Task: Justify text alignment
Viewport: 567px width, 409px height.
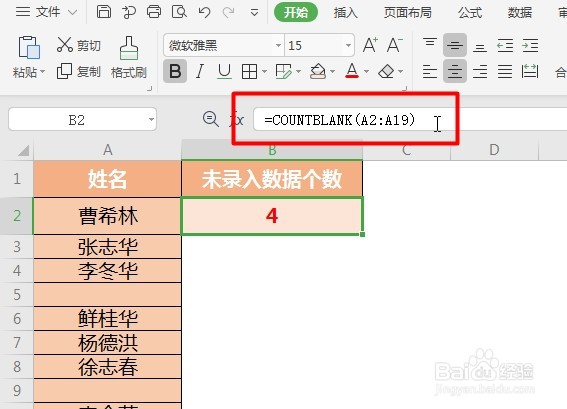Action: coord(505,71)
